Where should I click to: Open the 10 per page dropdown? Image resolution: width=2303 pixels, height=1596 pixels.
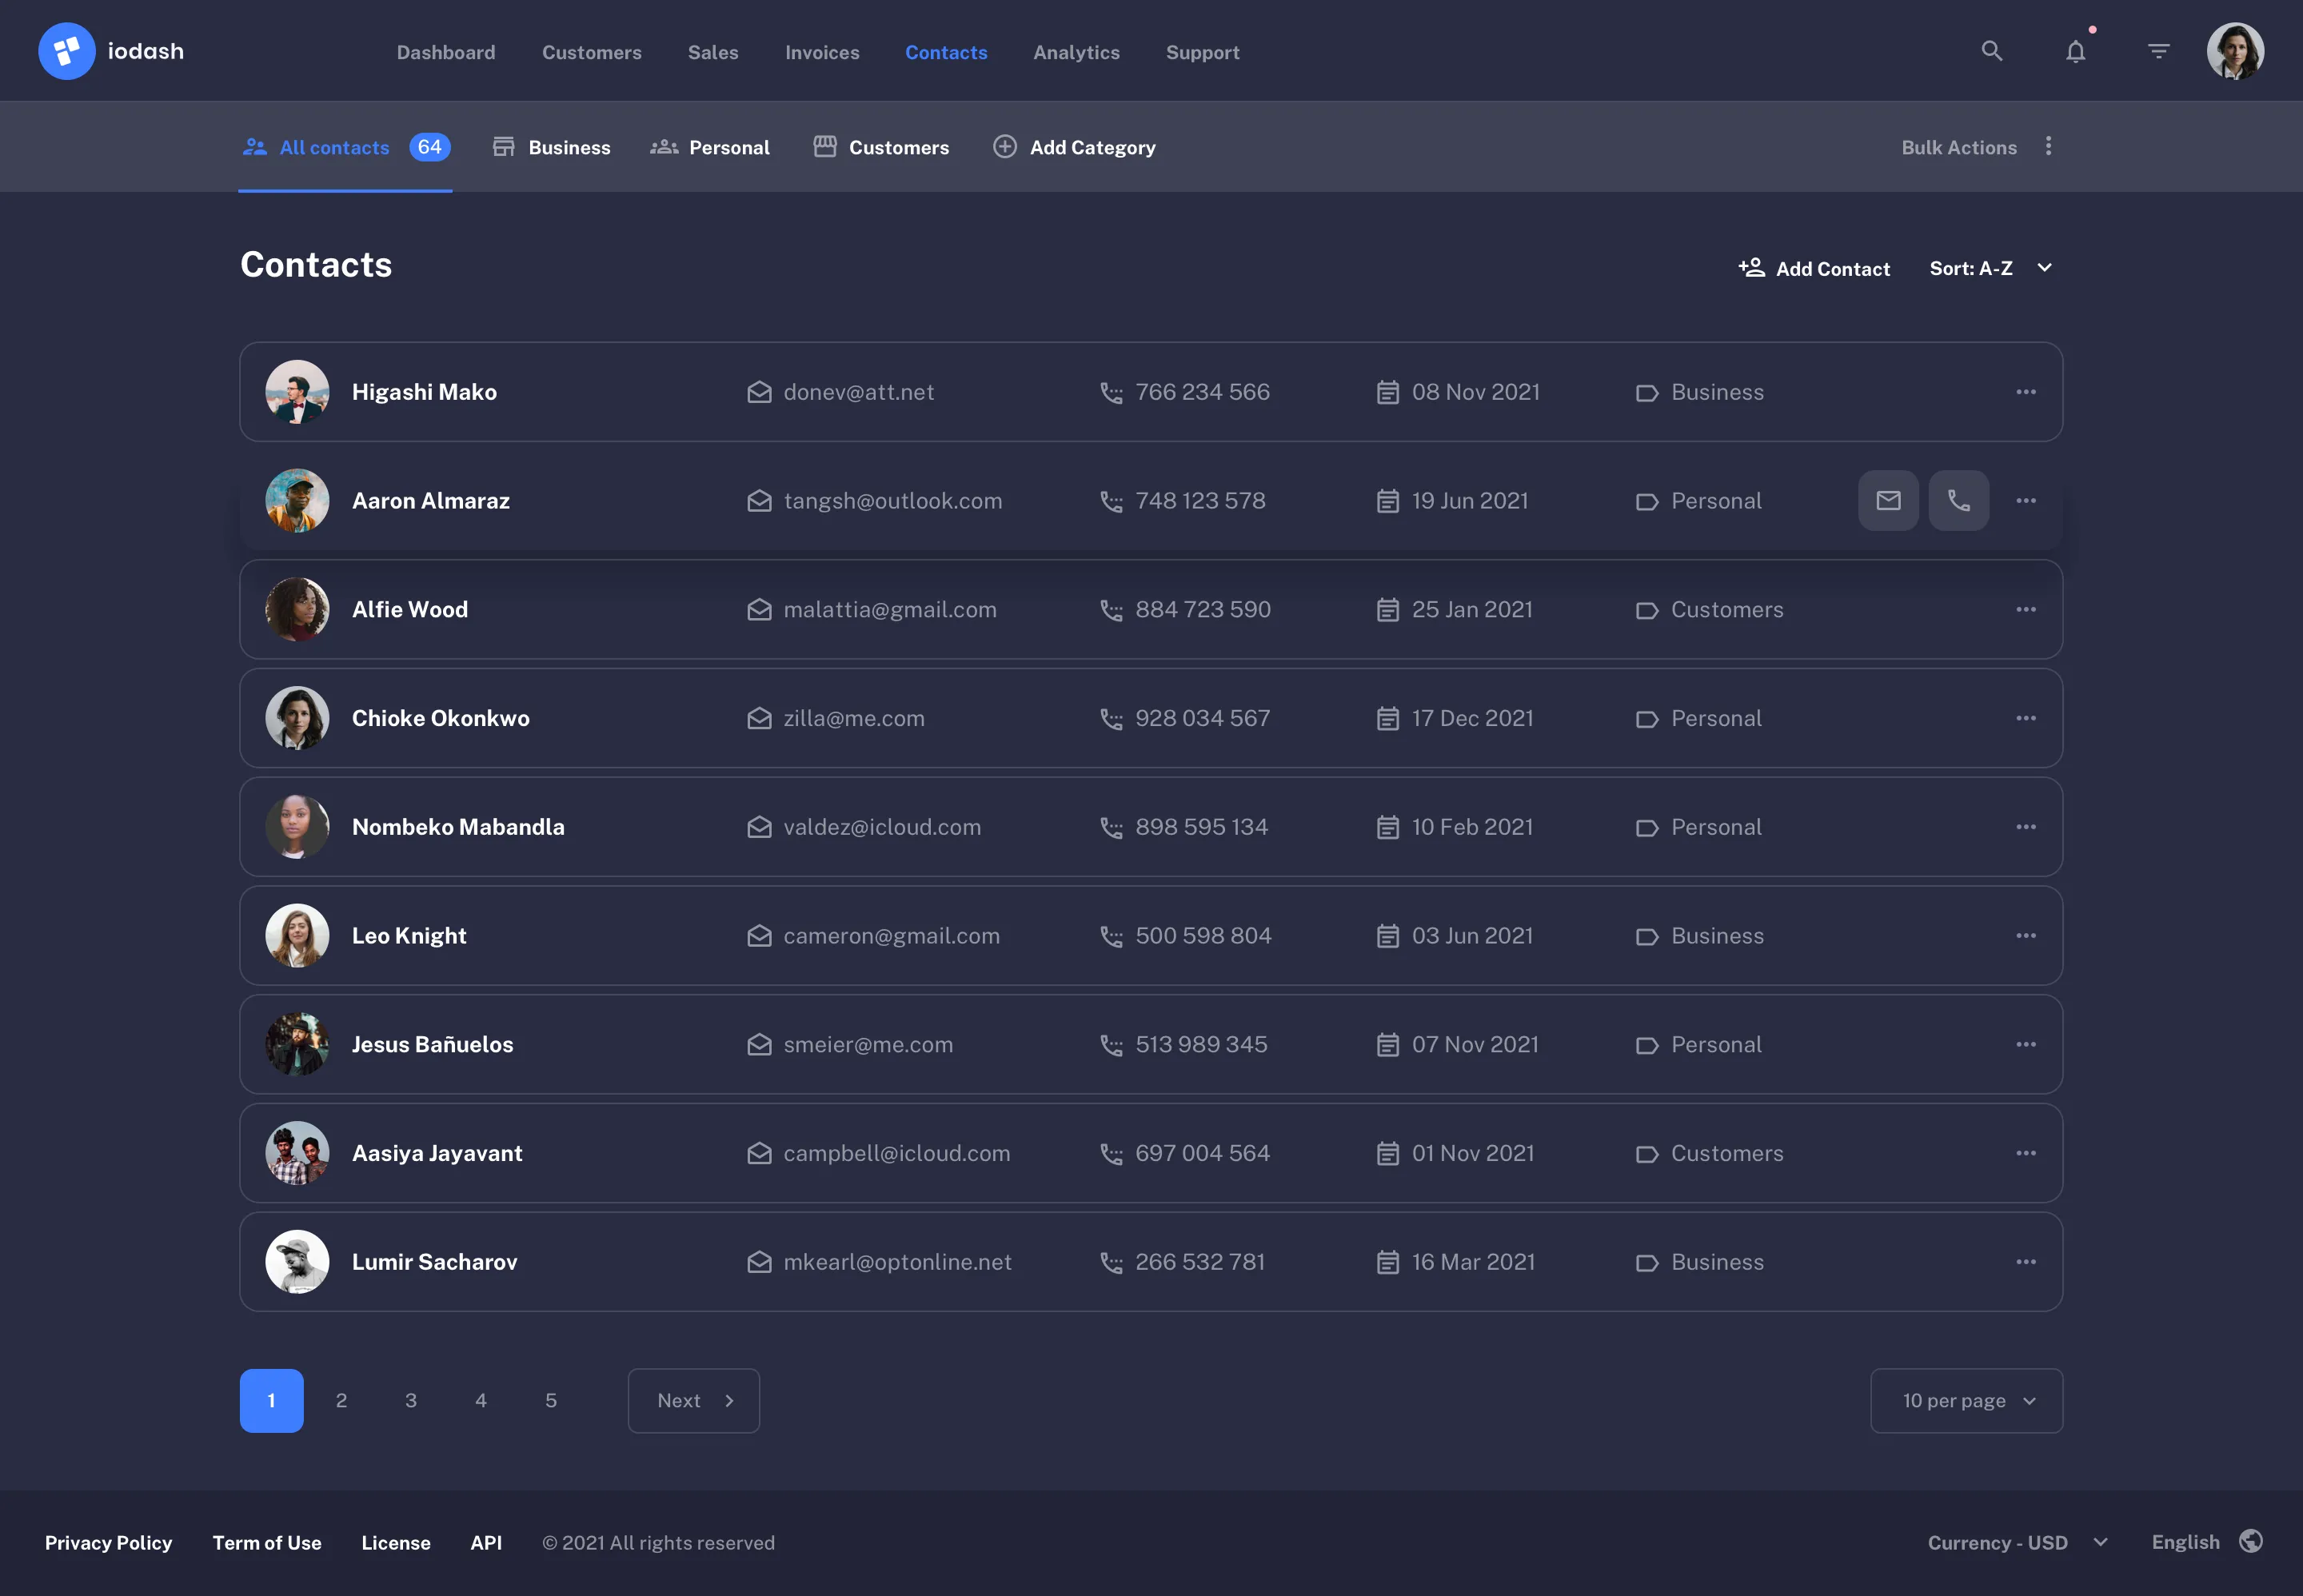tap(1965, 1400)
